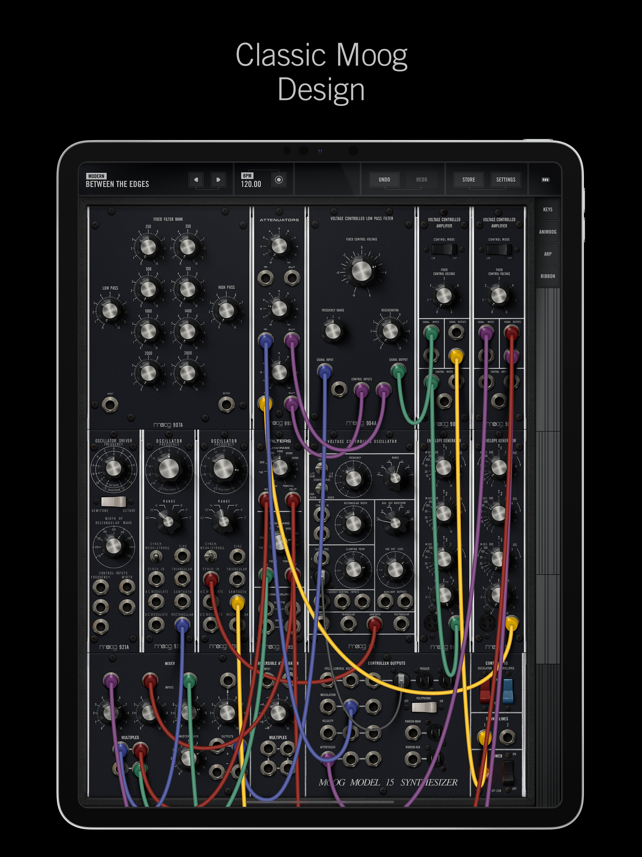Flip the Synch switch on first Oscillator
Screen dimensions: 642x857
click(x=156, y=556)
